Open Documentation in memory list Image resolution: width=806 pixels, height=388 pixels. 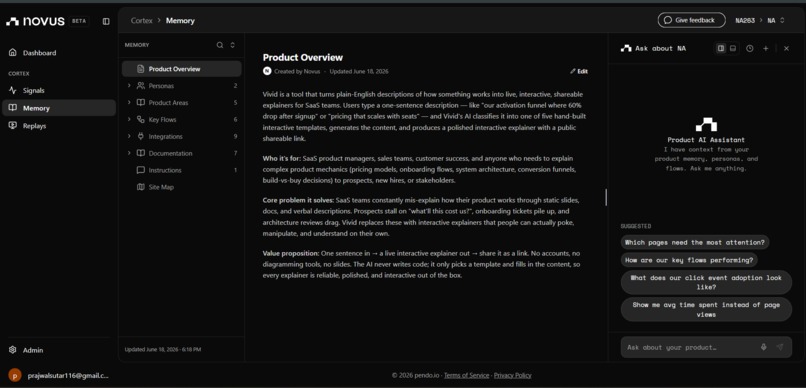[x=181, y=153]
